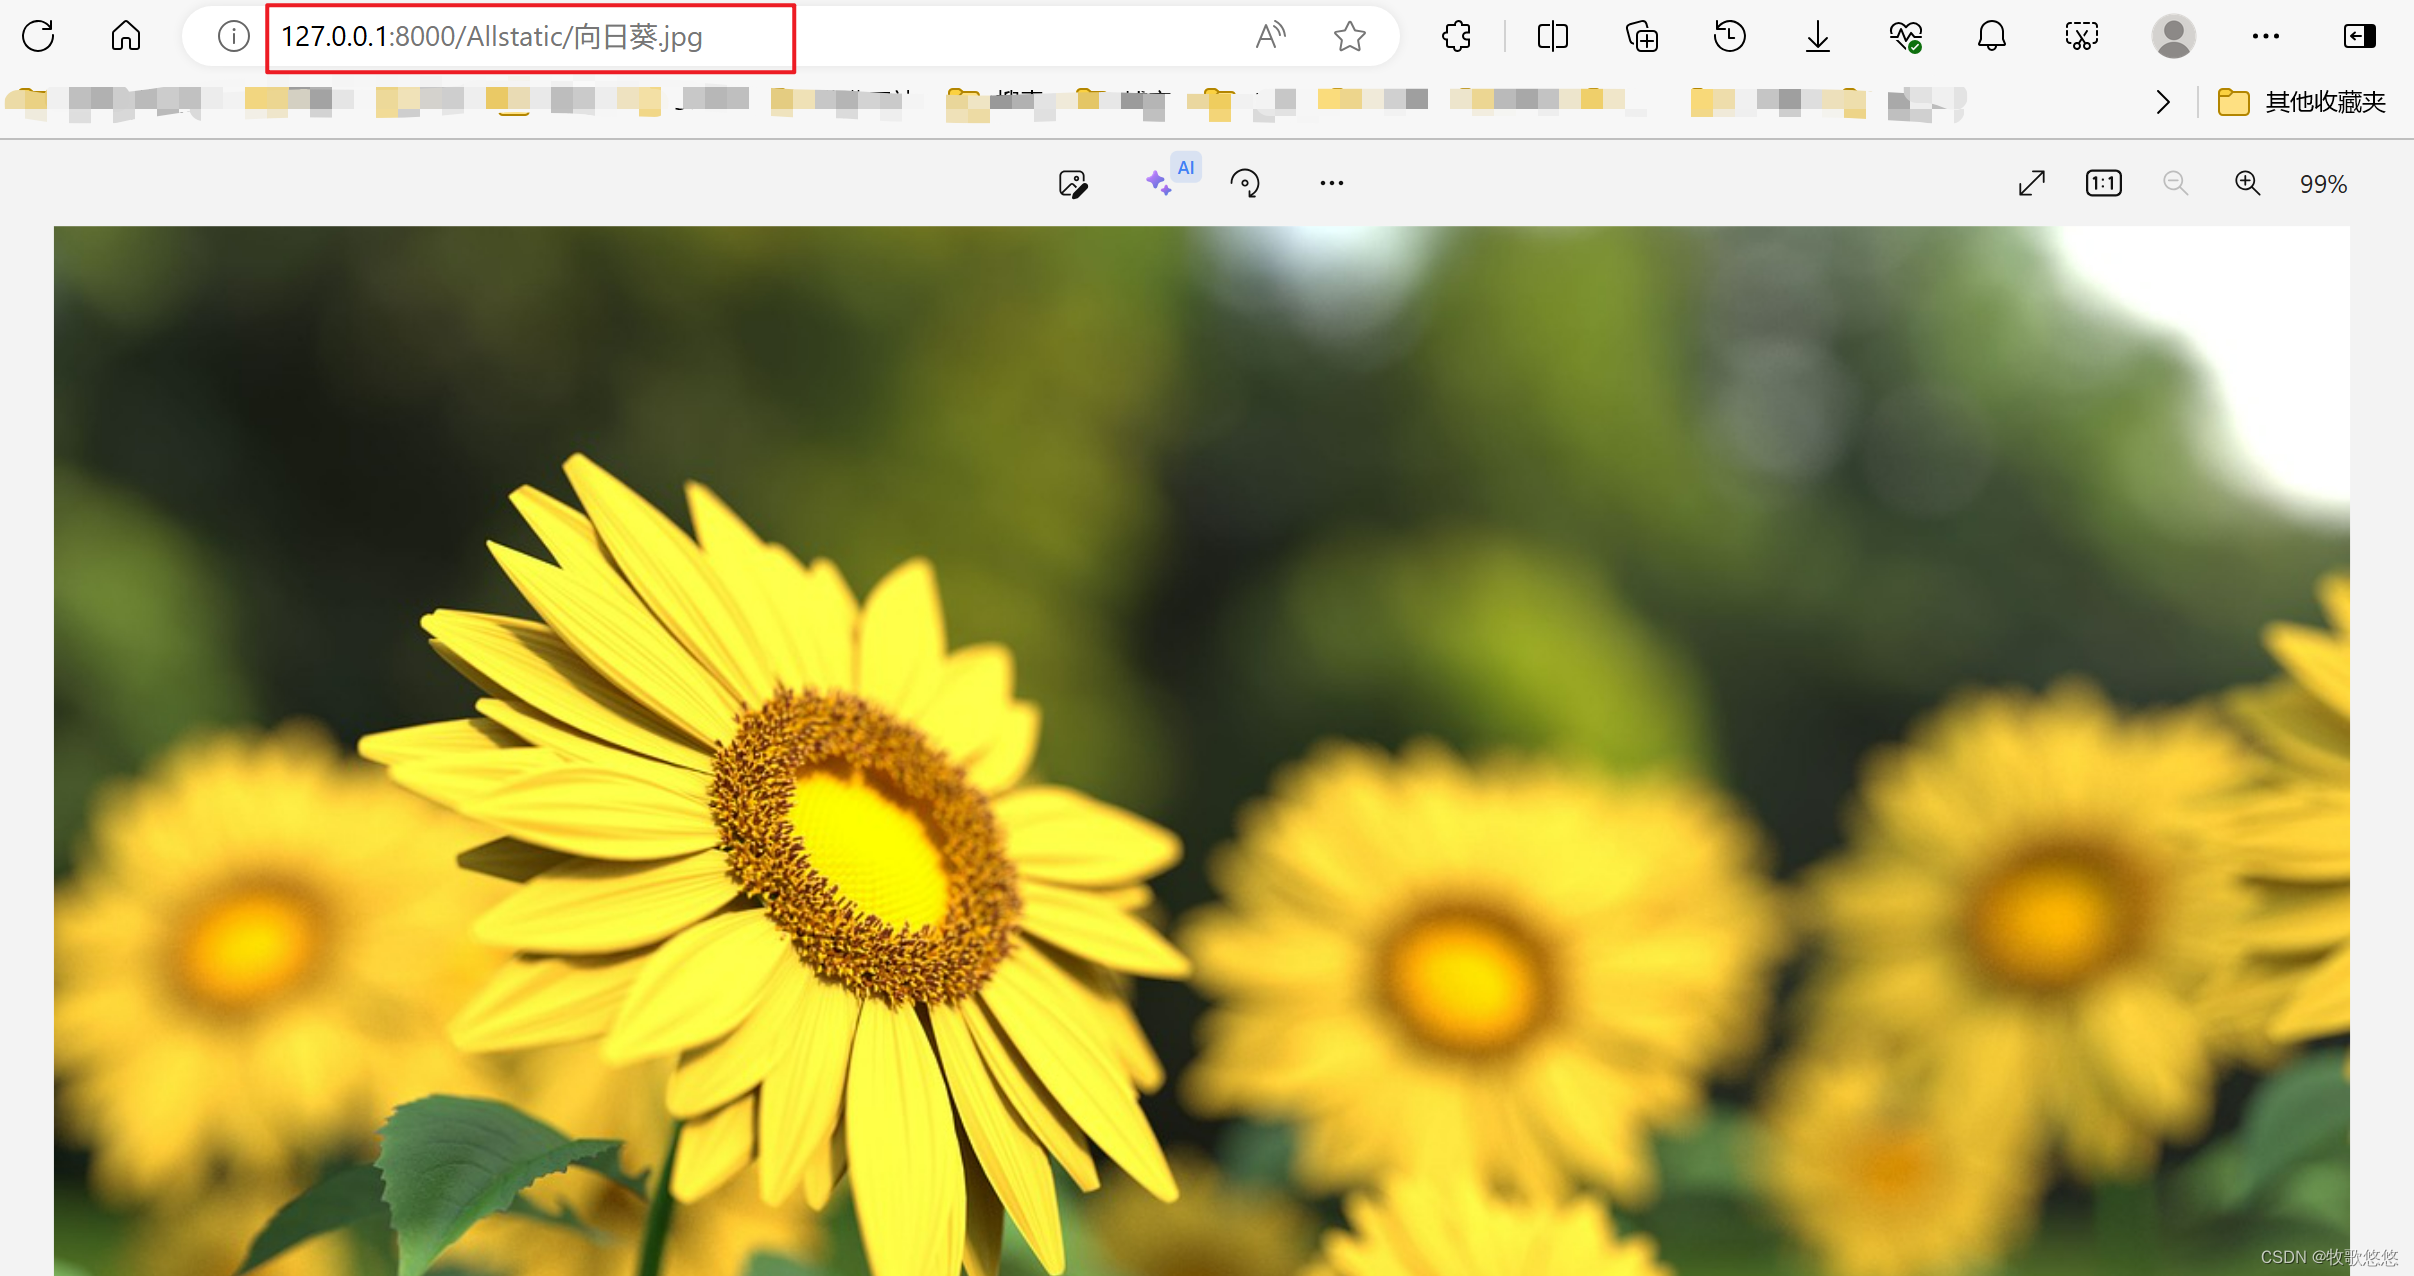The image size is (2414, 1276).
Task: Toggle Split screen view
Action: point(1553,37)
